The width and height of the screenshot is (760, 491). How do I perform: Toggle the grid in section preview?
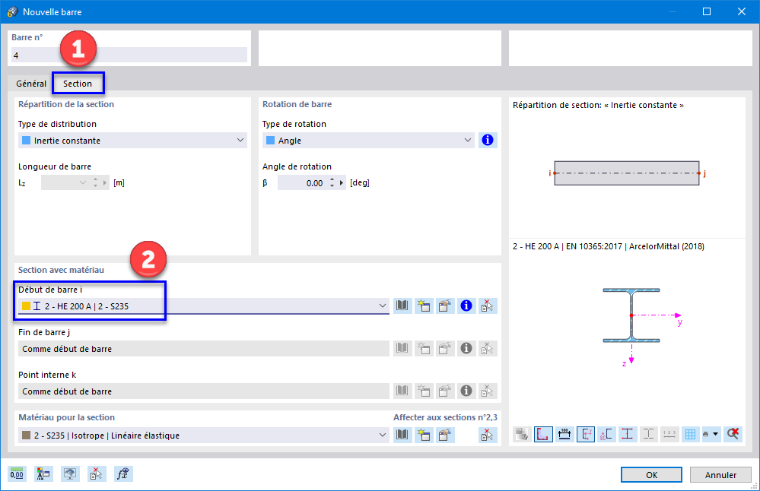690,434
